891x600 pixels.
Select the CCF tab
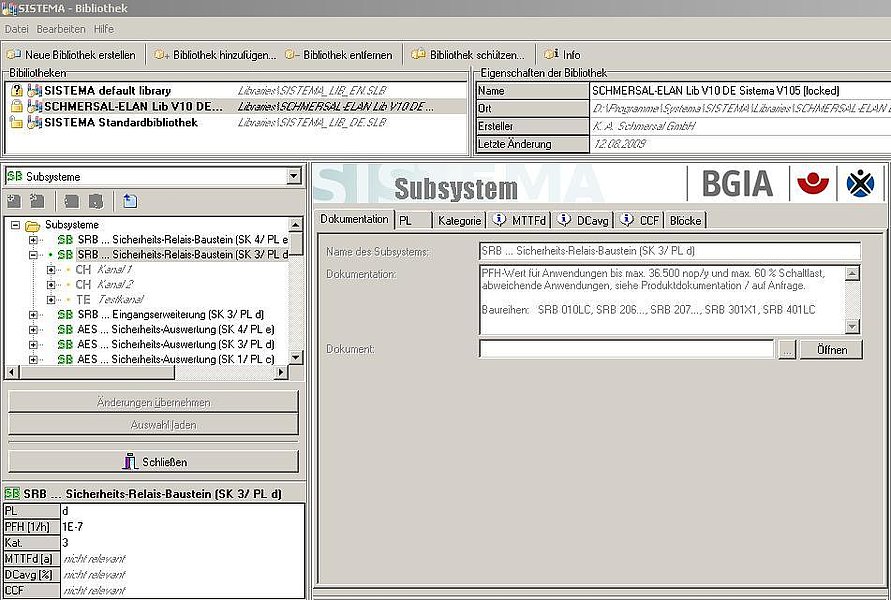(640, 220)
